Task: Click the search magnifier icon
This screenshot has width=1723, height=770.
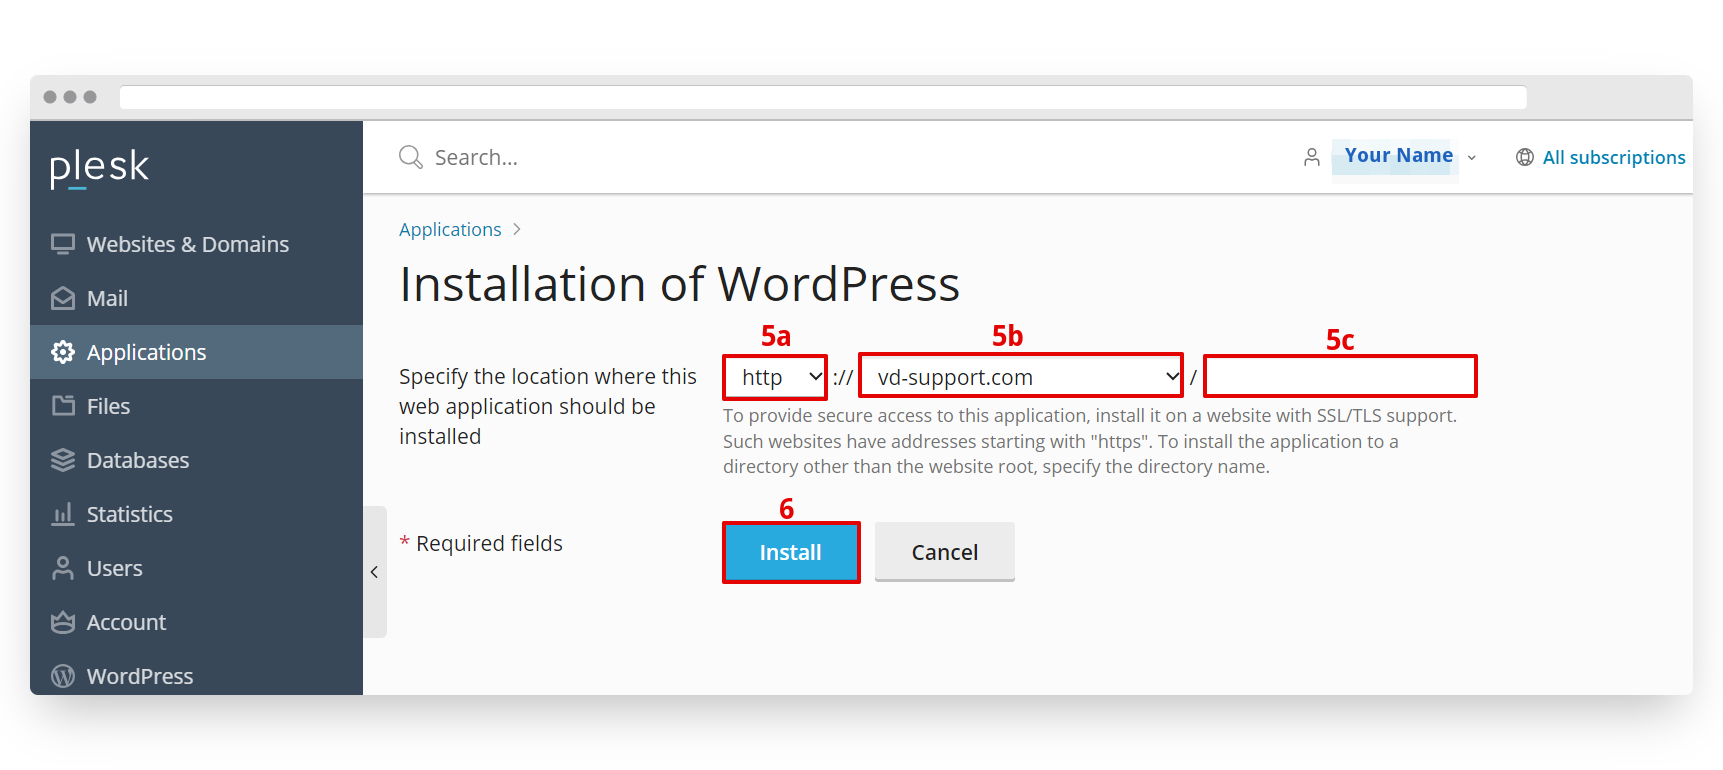Action: (x=411, y=157)
